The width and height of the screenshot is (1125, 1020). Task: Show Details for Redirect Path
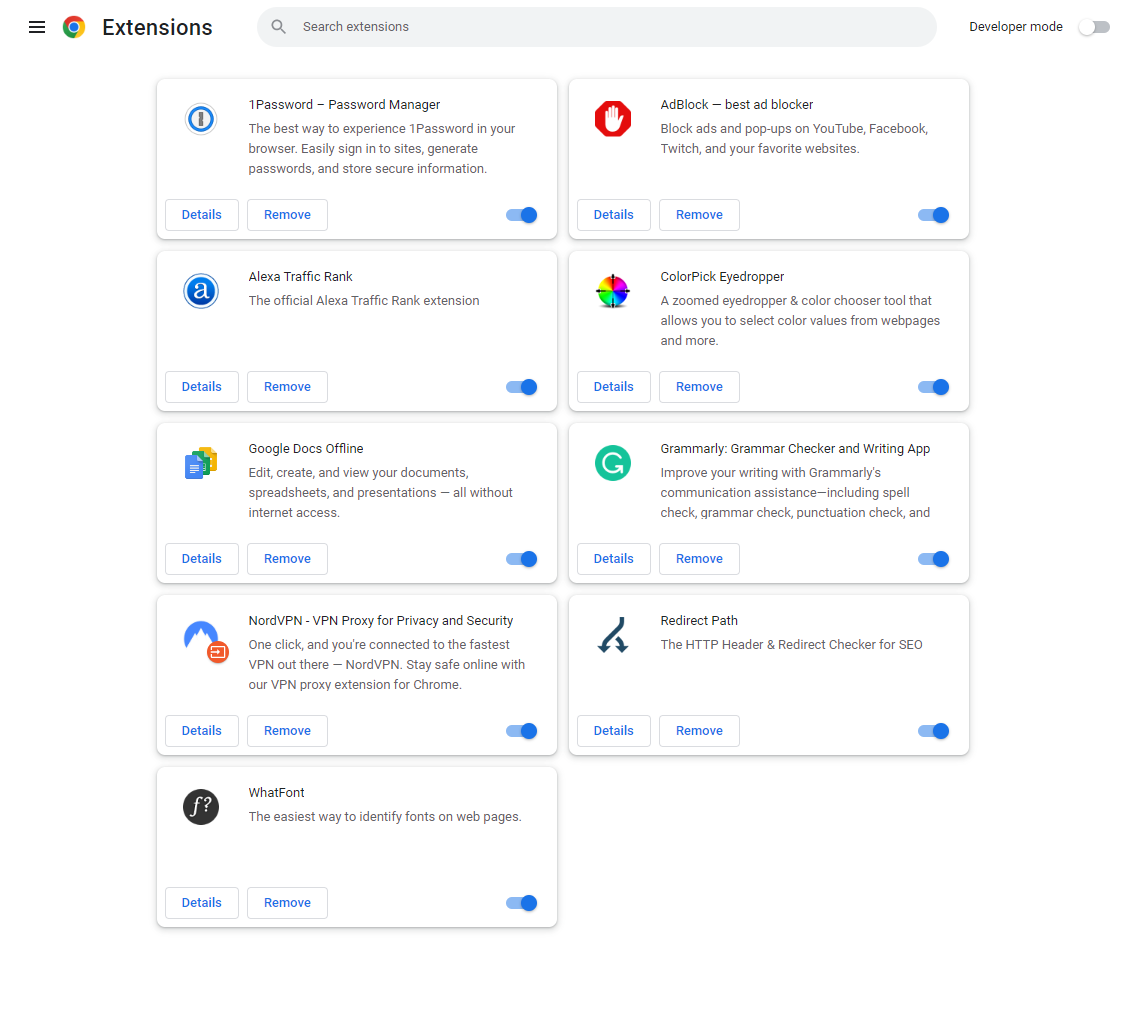coord(613,731)
